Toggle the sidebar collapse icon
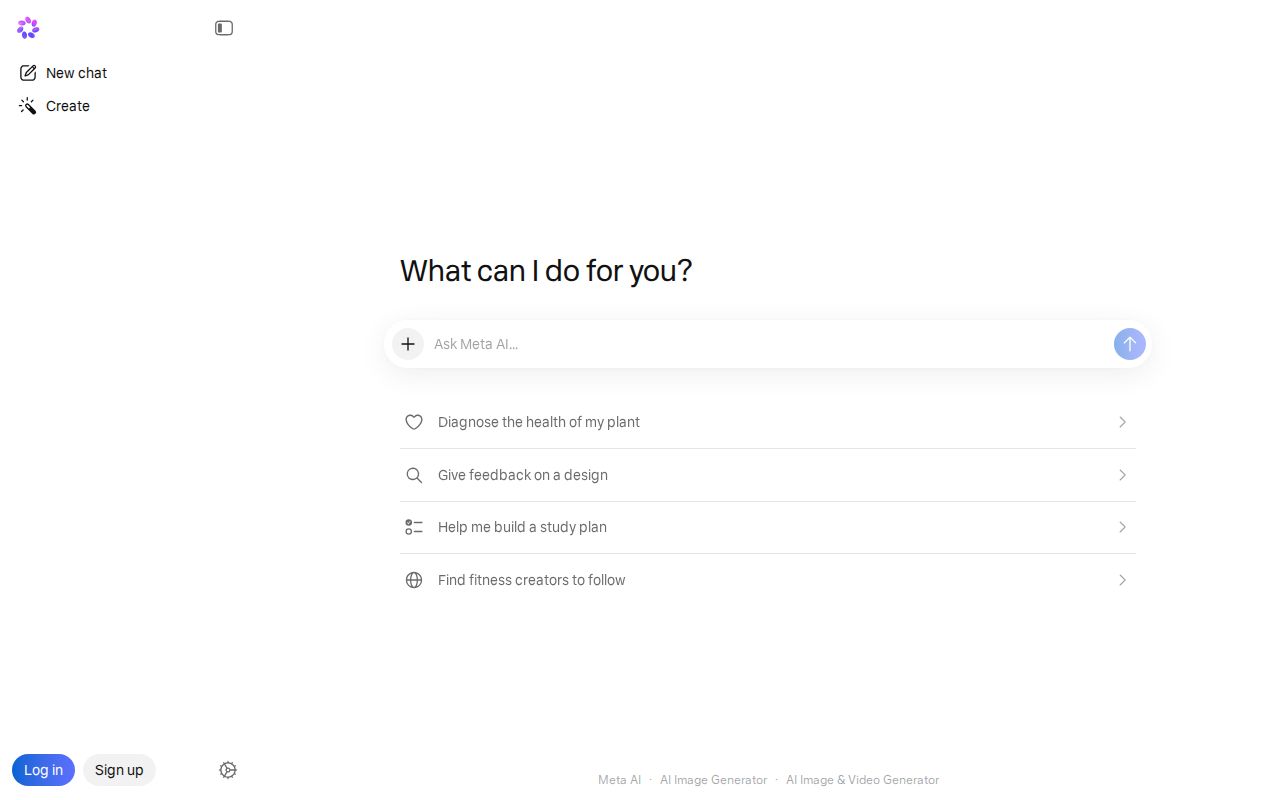This screenshot has height=800, width=1280. point(224,28)
